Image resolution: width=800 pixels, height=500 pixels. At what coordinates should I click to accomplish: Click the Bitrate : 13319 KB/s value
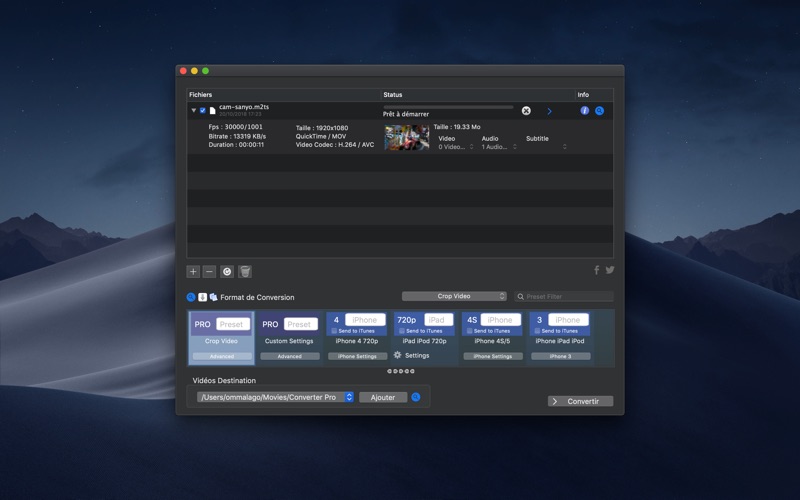coord(237,136)
